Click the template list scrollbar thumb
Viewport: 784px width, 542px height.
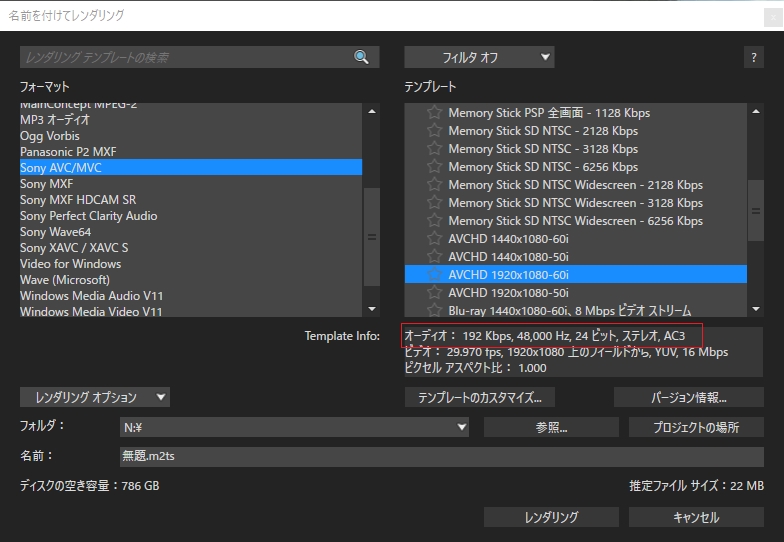click(756, 210)
